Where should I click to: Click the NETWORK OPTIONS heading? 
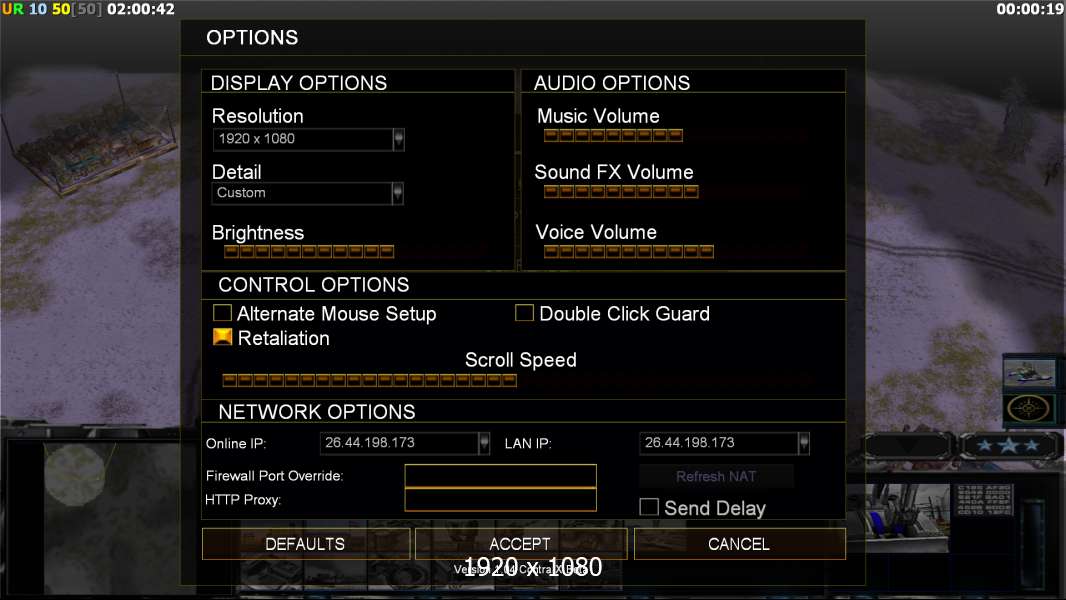[x=317, y=412]
